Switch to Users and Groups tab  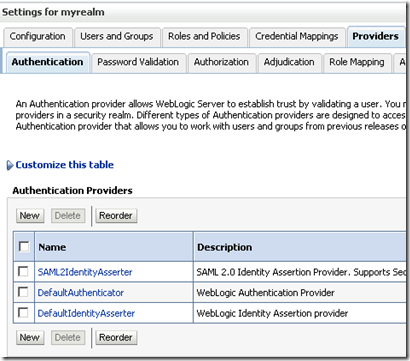[x=117, y=36]
